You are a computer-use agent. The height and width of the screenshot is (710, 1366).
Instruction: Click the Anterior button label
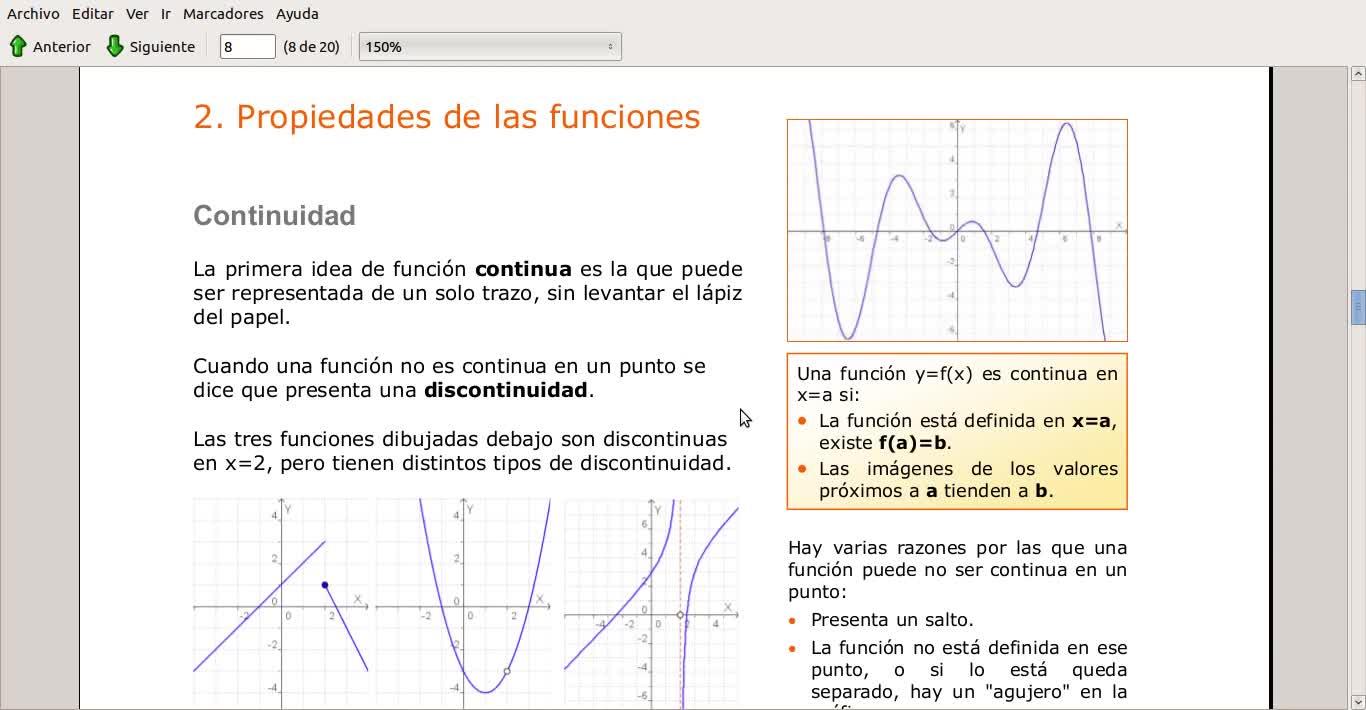62,47
